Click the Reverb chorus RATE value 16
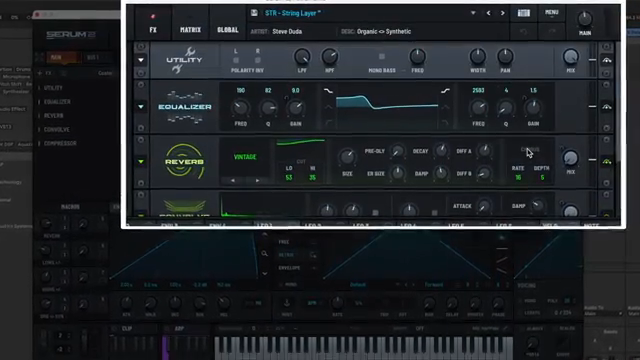Screen dimensions: 640x360 [518, 178]
